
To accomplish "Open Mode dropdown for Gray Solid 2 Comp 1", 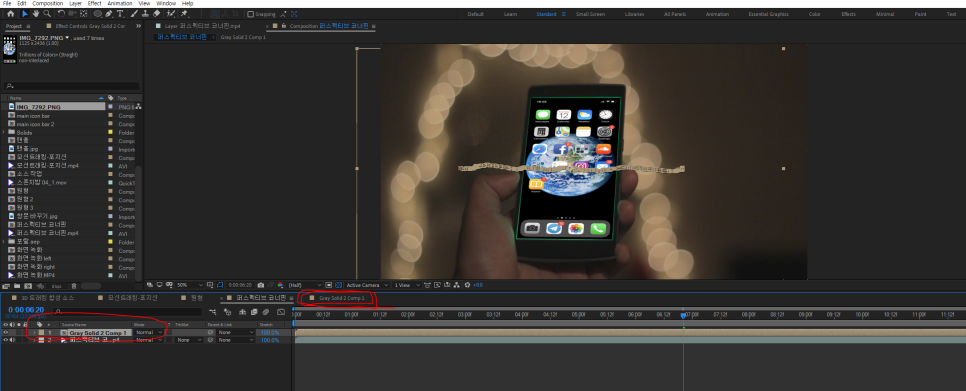I will 149,333.
